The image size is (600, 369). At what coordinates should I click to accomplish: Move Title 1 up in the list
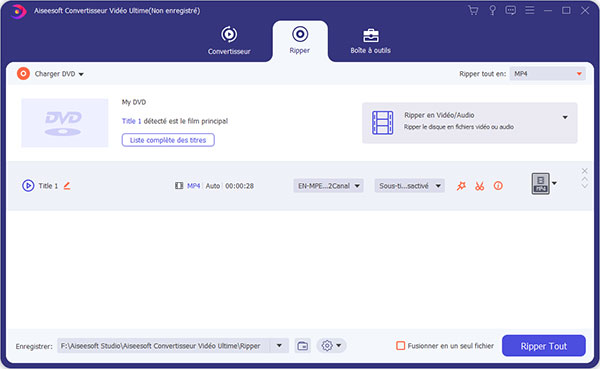(584, 179)
